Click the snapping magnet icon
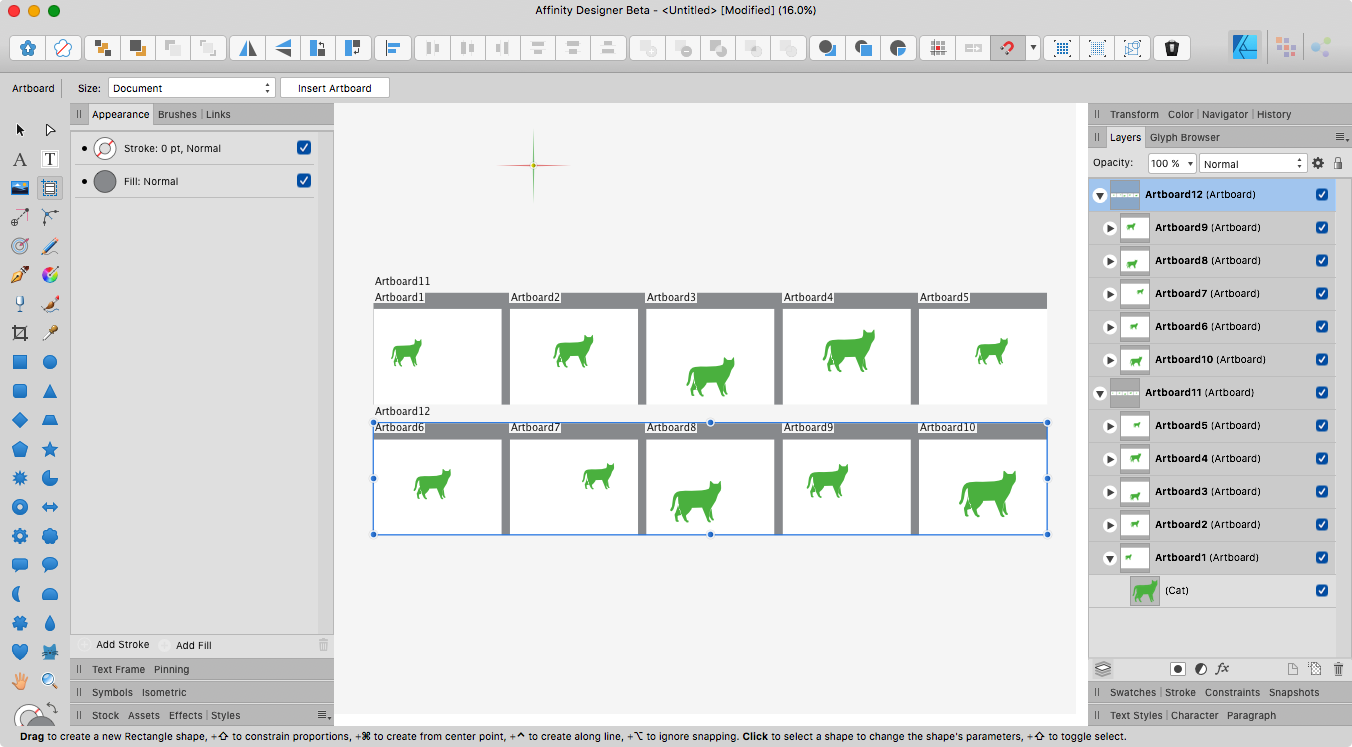1352x747 pixels. click(x=1008, y=48)
